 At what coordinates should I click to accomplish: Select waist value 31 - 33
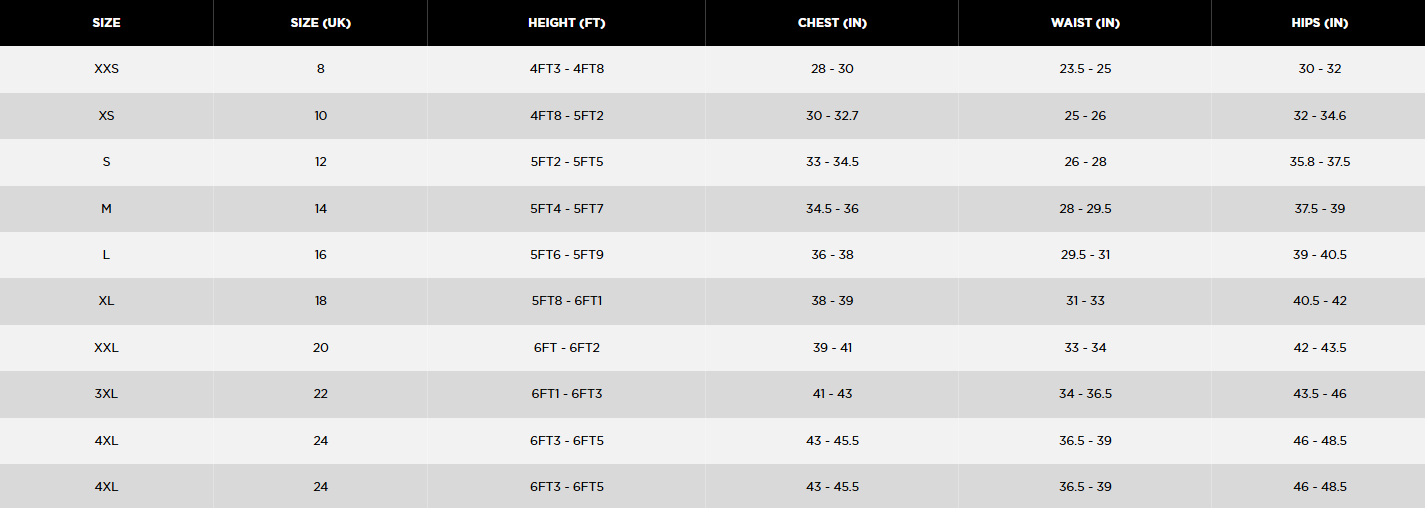pyautogui.click(x=1085, y=301)
